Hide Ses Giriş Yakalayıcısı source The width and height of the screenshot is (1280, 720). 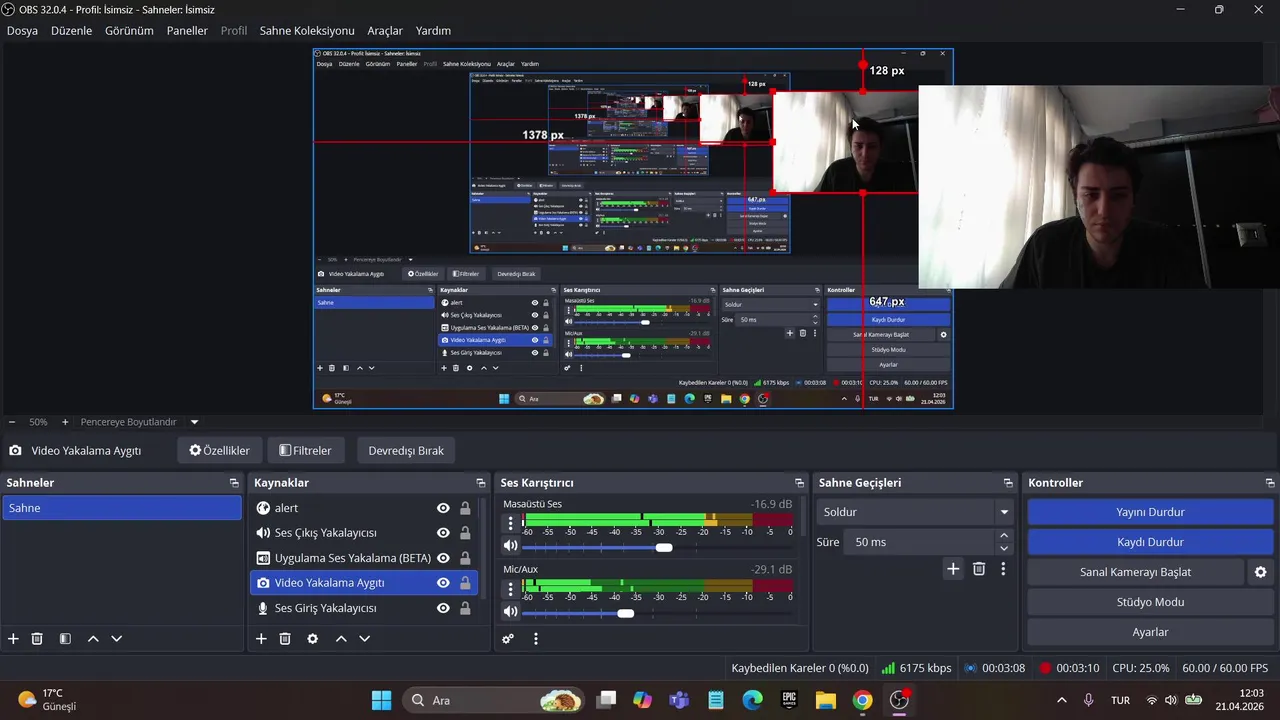pos(443,608)
